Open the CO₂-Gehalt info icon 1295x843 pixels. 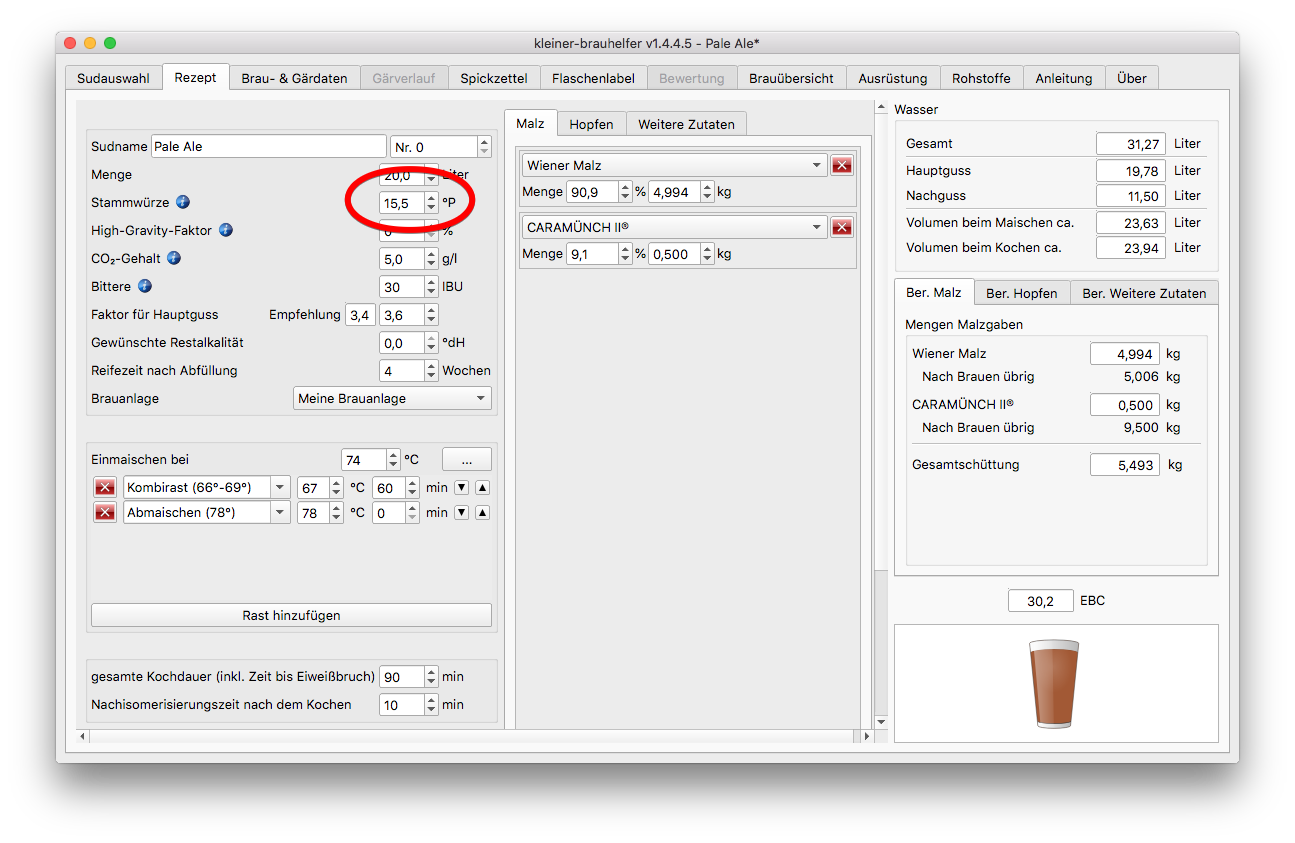[x=174, y=258]
